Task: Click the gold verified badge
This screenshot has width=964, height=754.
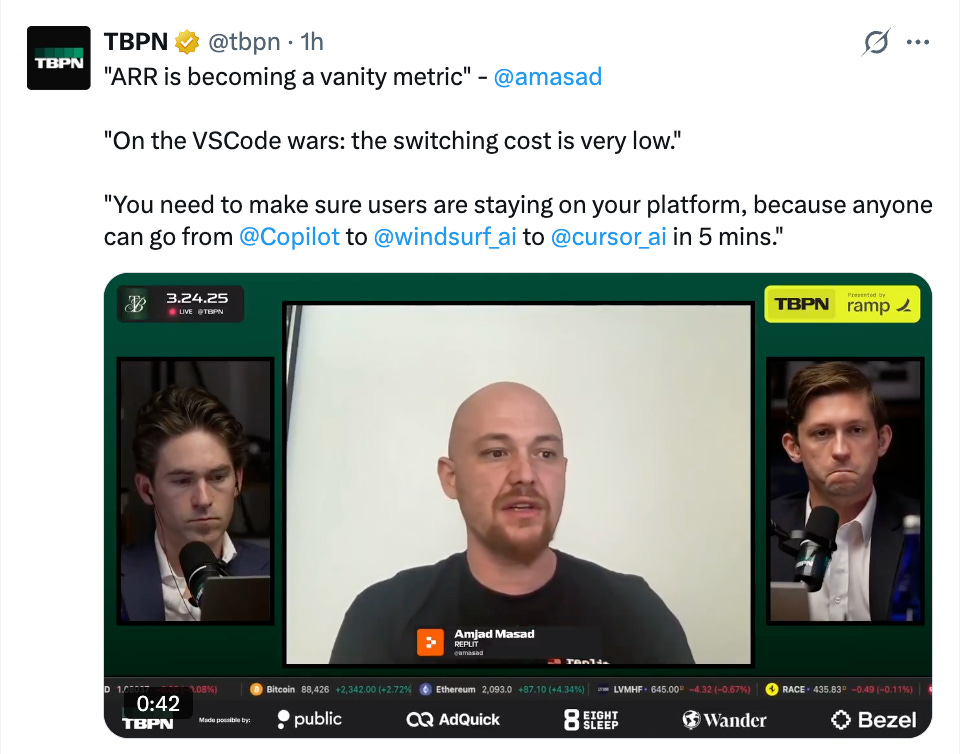Action: [x=187, y=42]
